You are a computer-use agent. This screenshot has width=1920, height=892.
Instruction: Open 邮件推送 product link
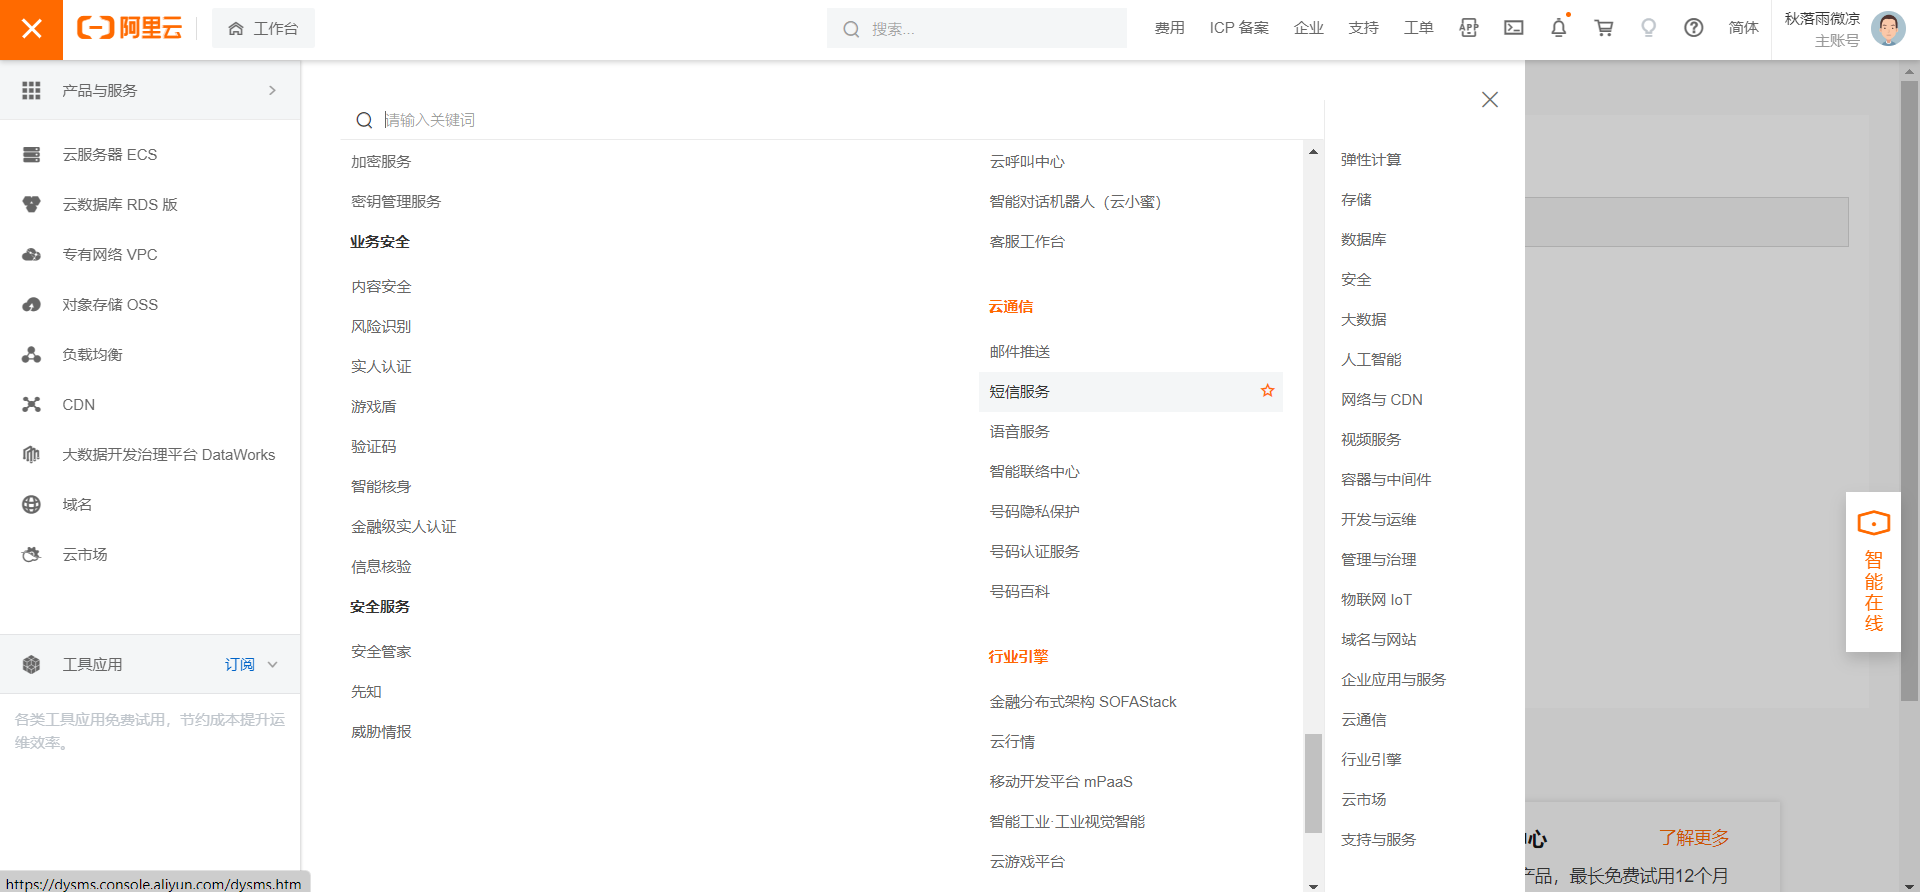pyautogui.click(x=1019, y=352)
